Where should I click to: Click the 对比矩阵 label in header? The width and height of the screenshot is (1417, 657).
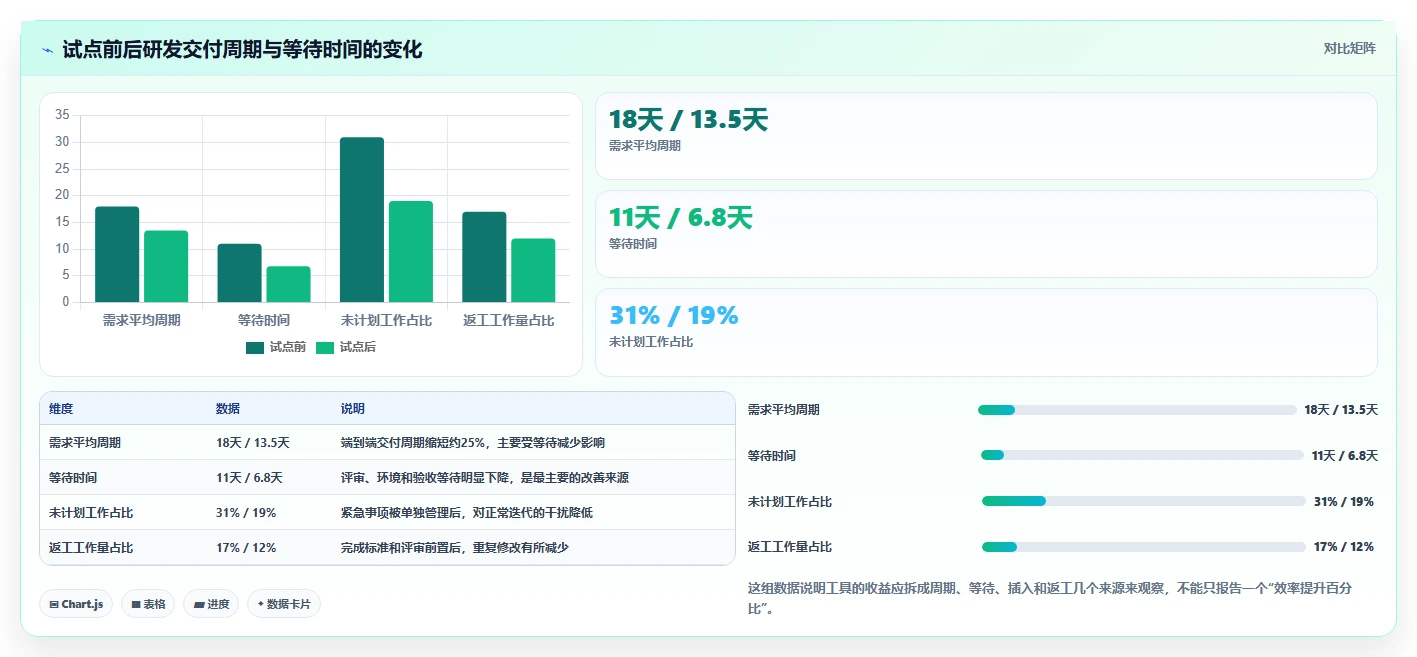(x=1350, y=49)
